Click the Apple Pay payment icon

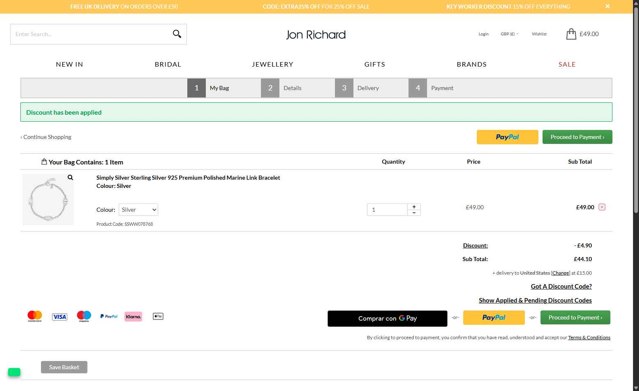(x=158, y=316)
